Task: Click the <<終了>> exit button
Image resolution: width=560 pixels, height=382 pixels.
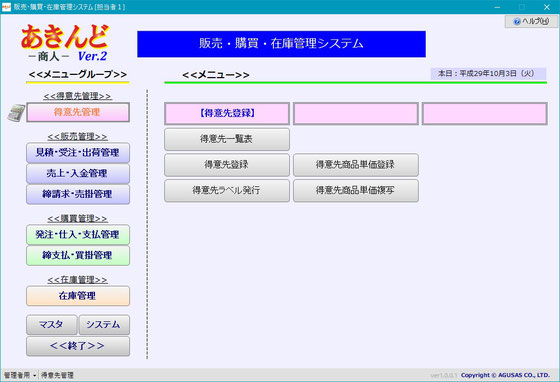Action: [x=78, y=346]
